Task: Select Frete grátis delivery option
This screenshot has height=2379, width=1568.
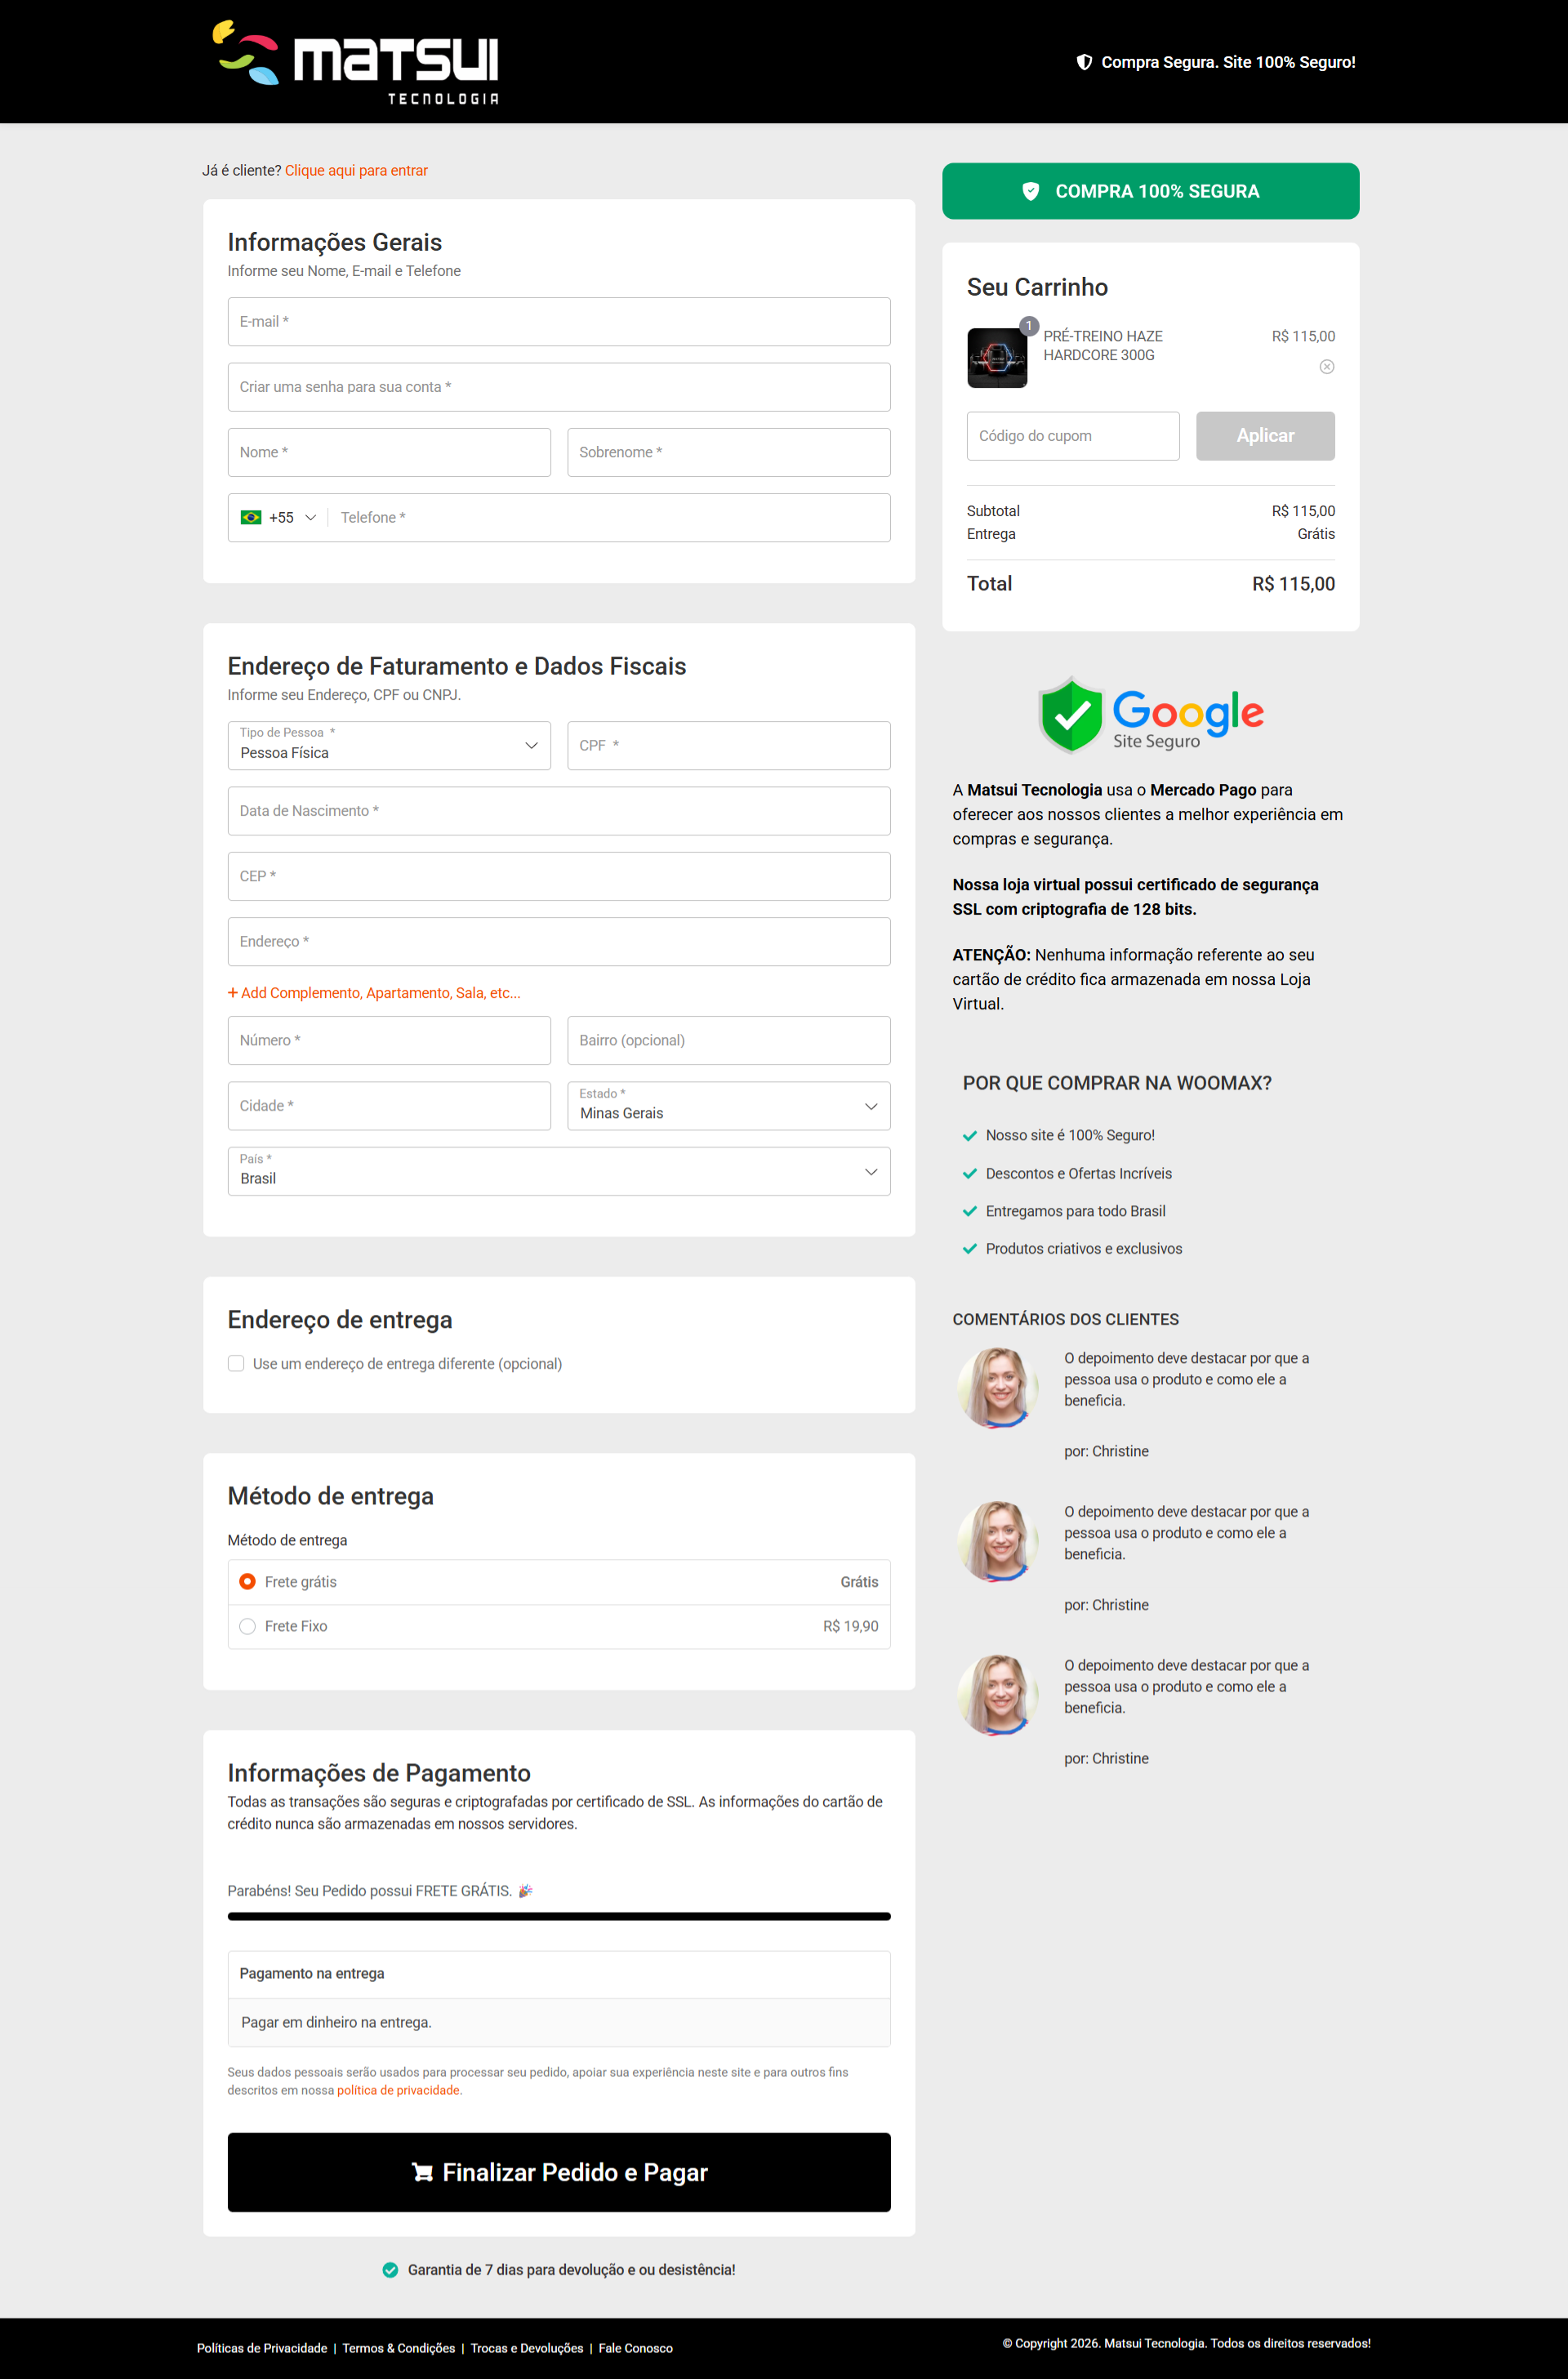Action: pyautogui.click(x=247, y=1581)
